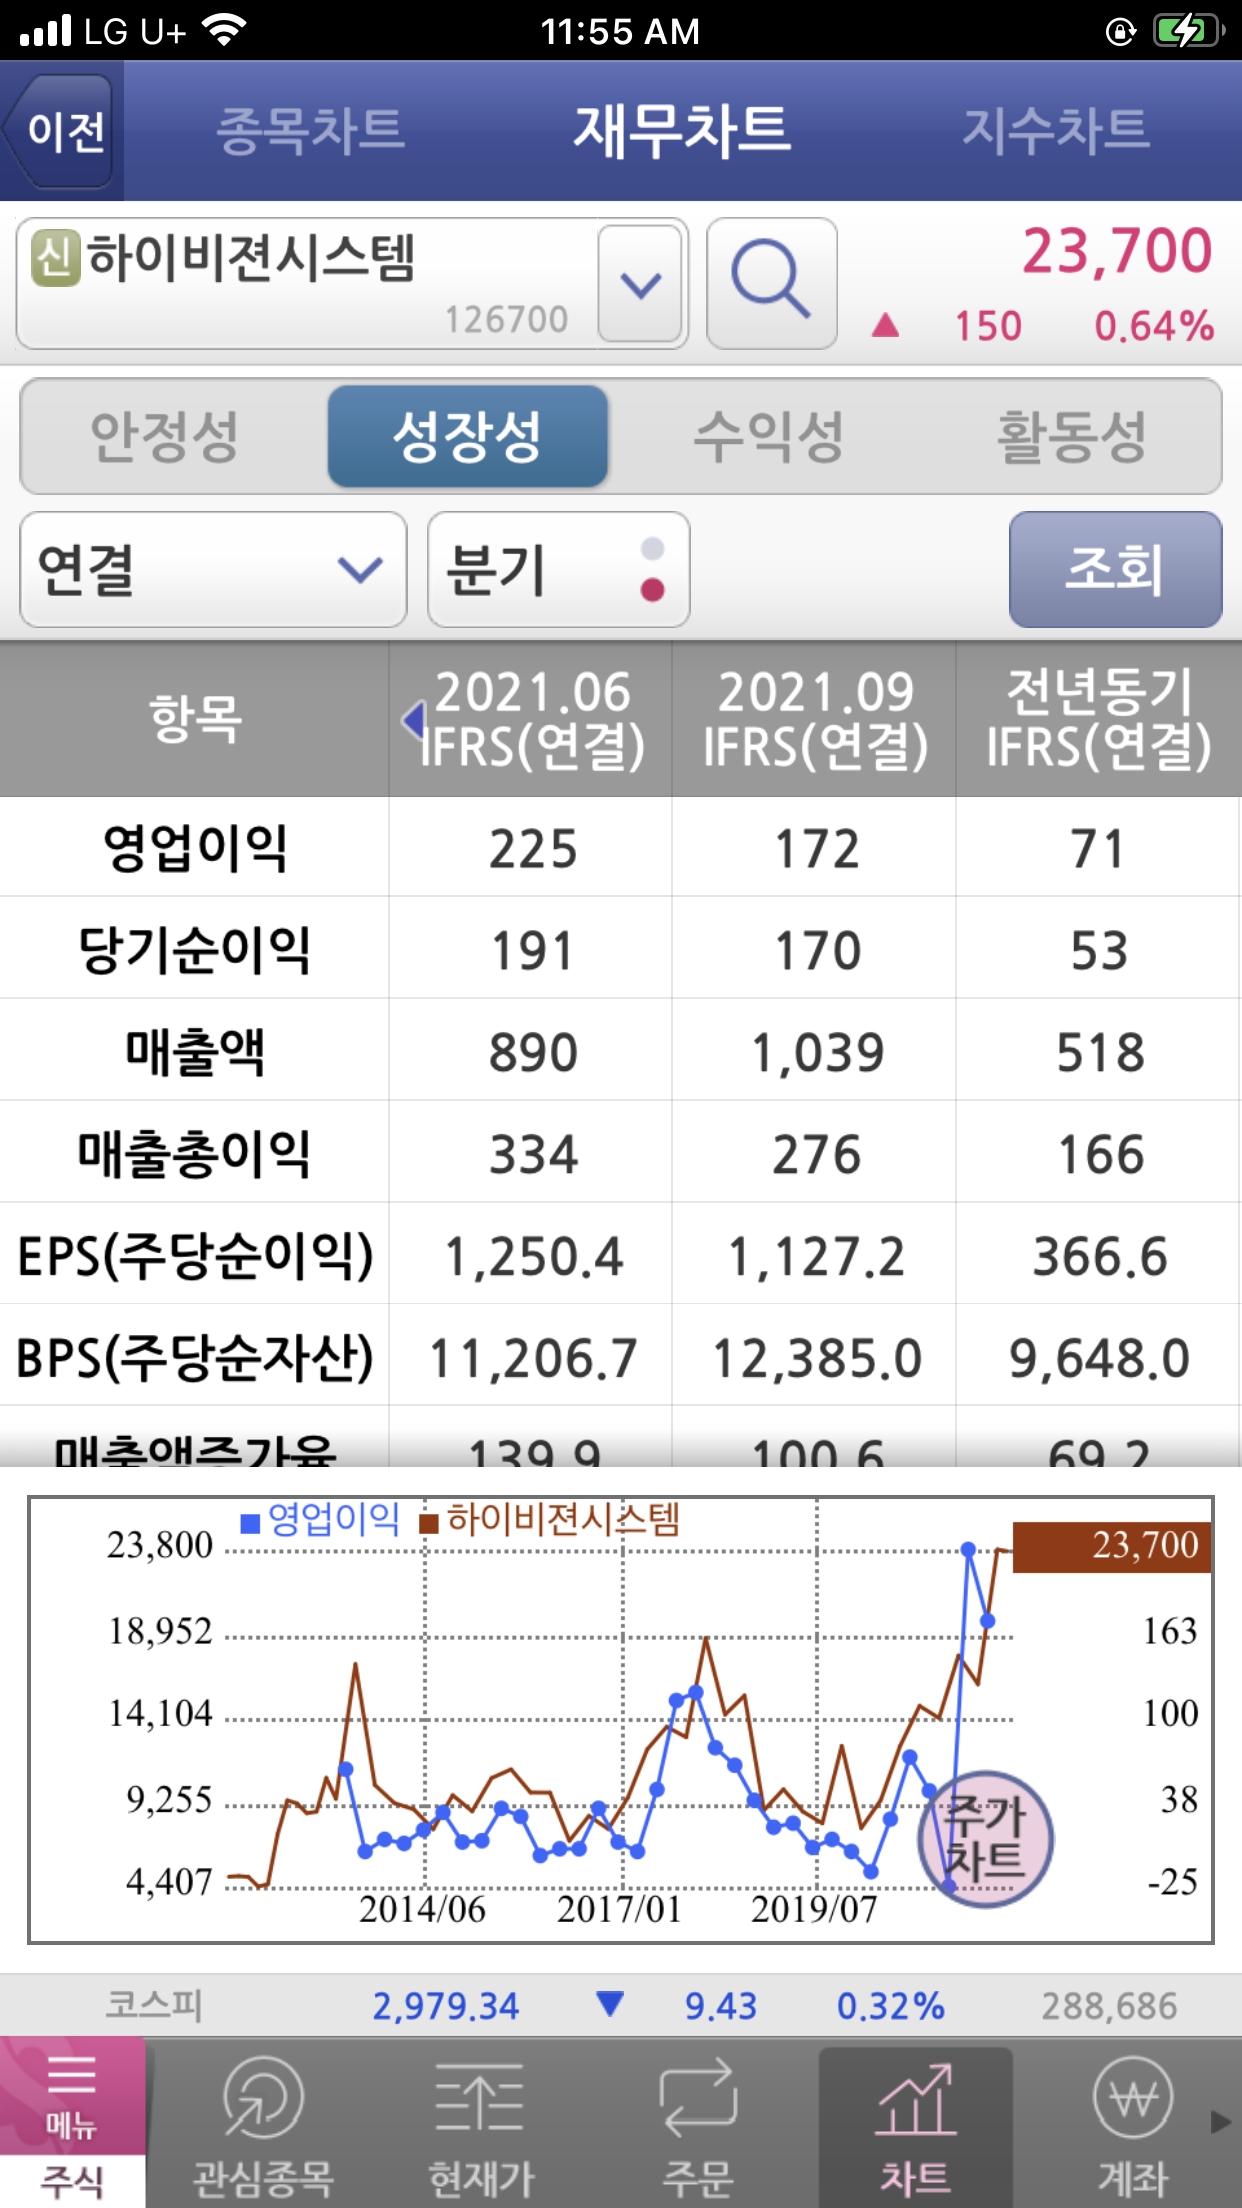This screenshot has height=2208, width=1242.
Task: Tap the 이전 back button
Action: point(60,131)
